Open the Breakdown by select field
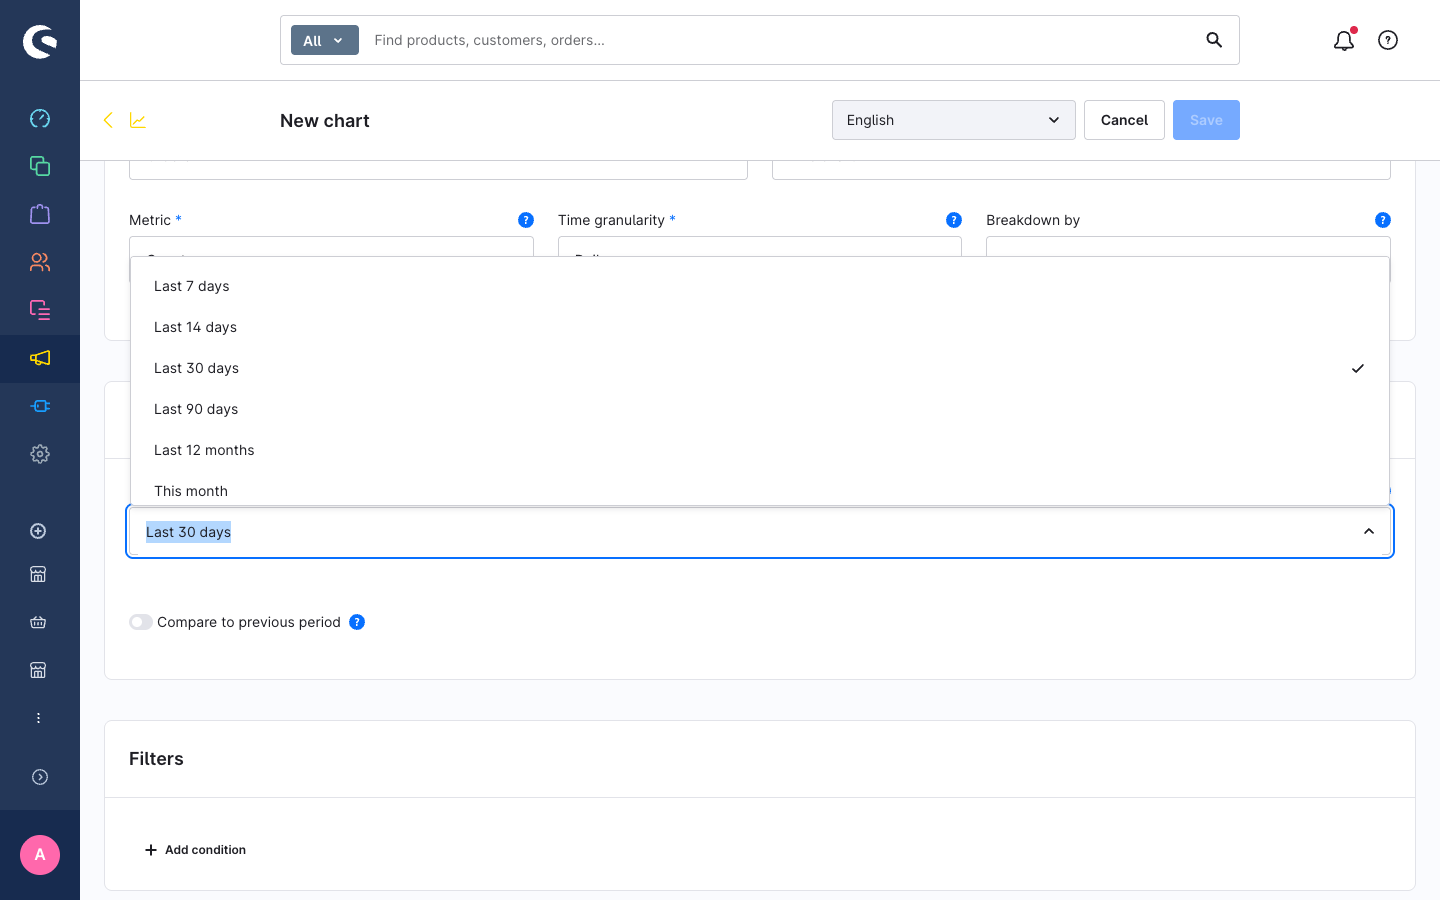 click(1188, 247)
